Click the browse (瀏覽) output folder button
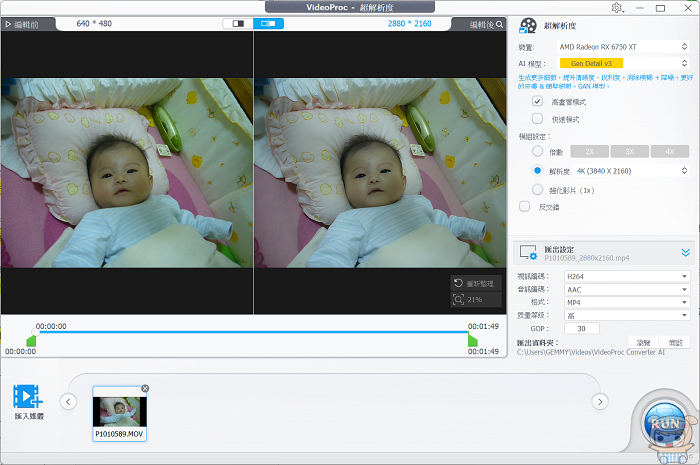Image resolution: width=700 pixels, height=465 pixels. click(643, 342)
